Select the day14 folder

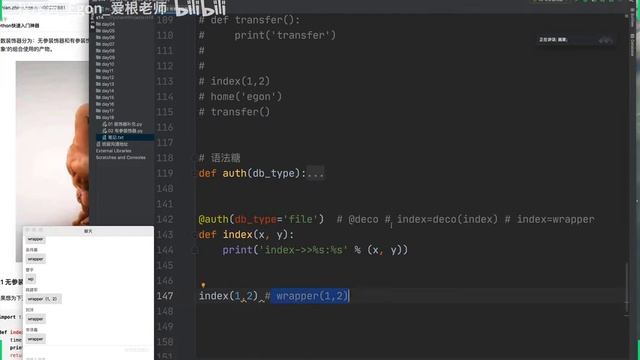[105, 91]
